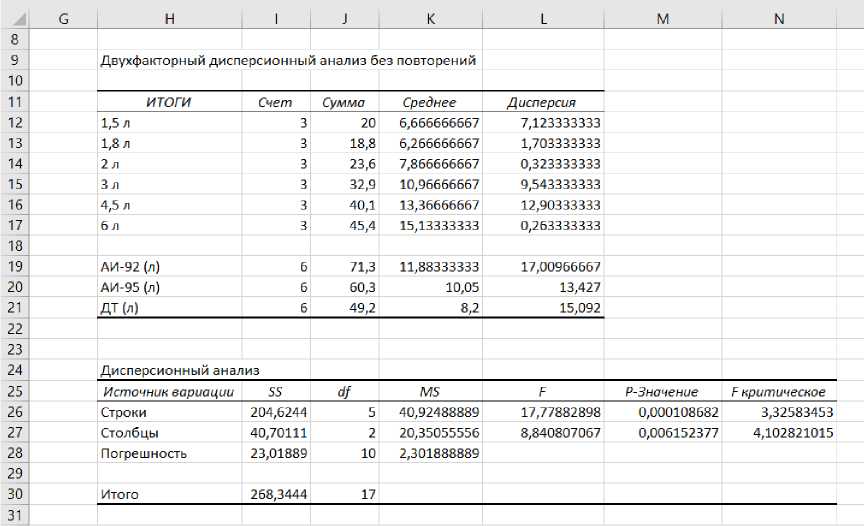Click row 11 header

[x=14, y=102]
